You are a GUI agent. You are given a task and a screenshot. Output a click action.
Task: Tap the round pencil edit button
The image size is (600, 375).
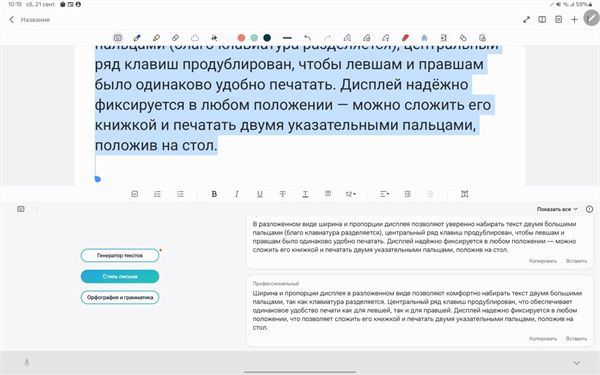pos(591,18)
